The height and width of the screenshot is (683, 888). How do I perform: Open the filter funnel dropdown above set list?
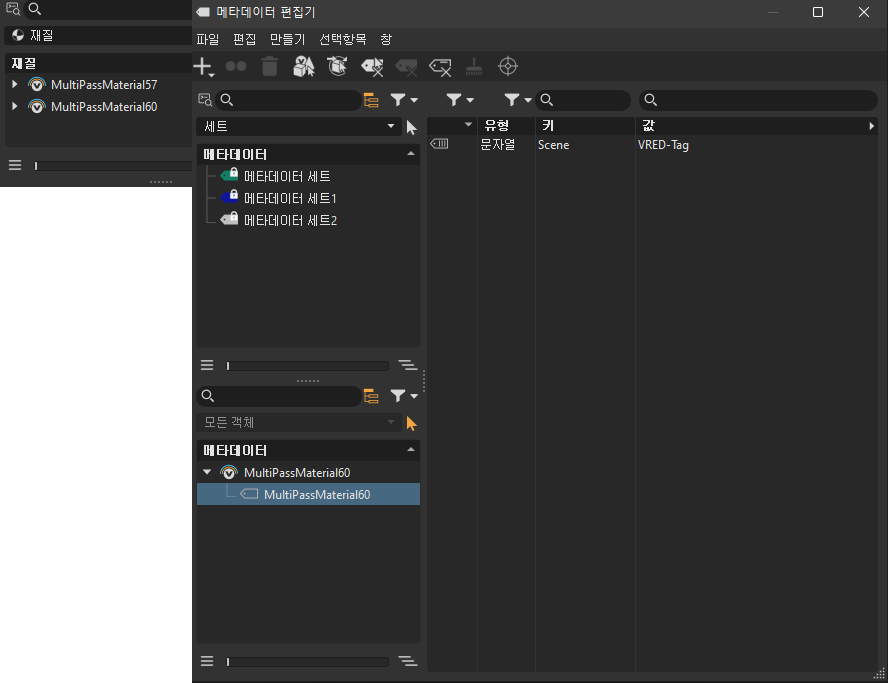(404, 100)
